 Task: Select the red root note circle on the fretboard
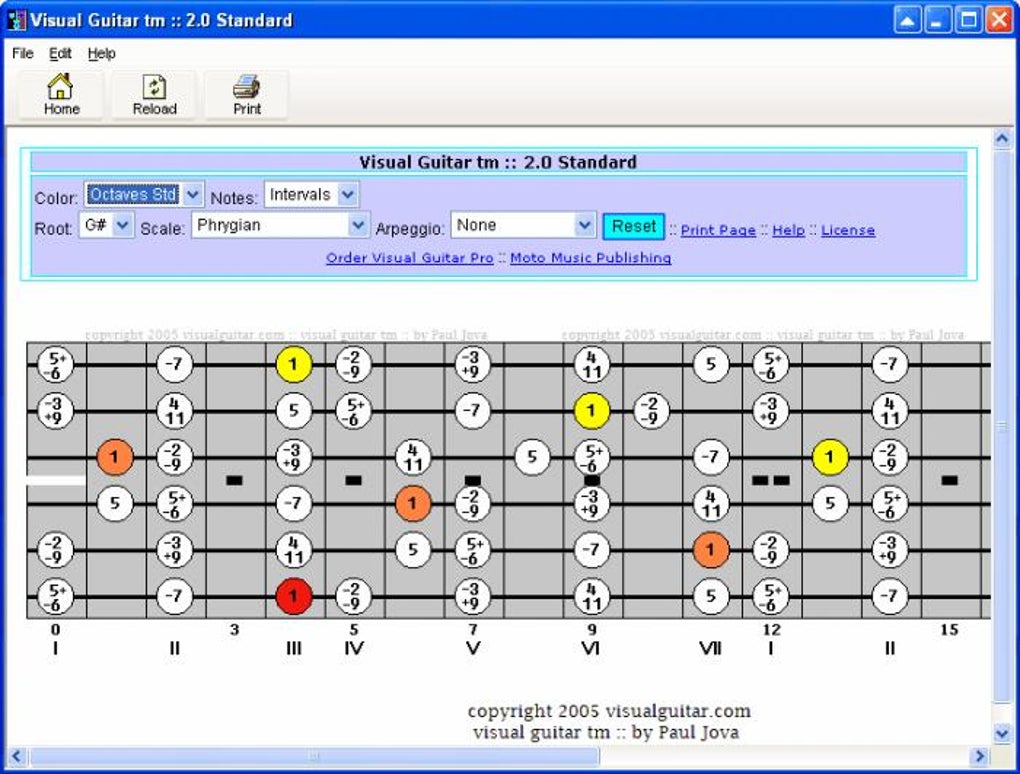pos(293,597)
